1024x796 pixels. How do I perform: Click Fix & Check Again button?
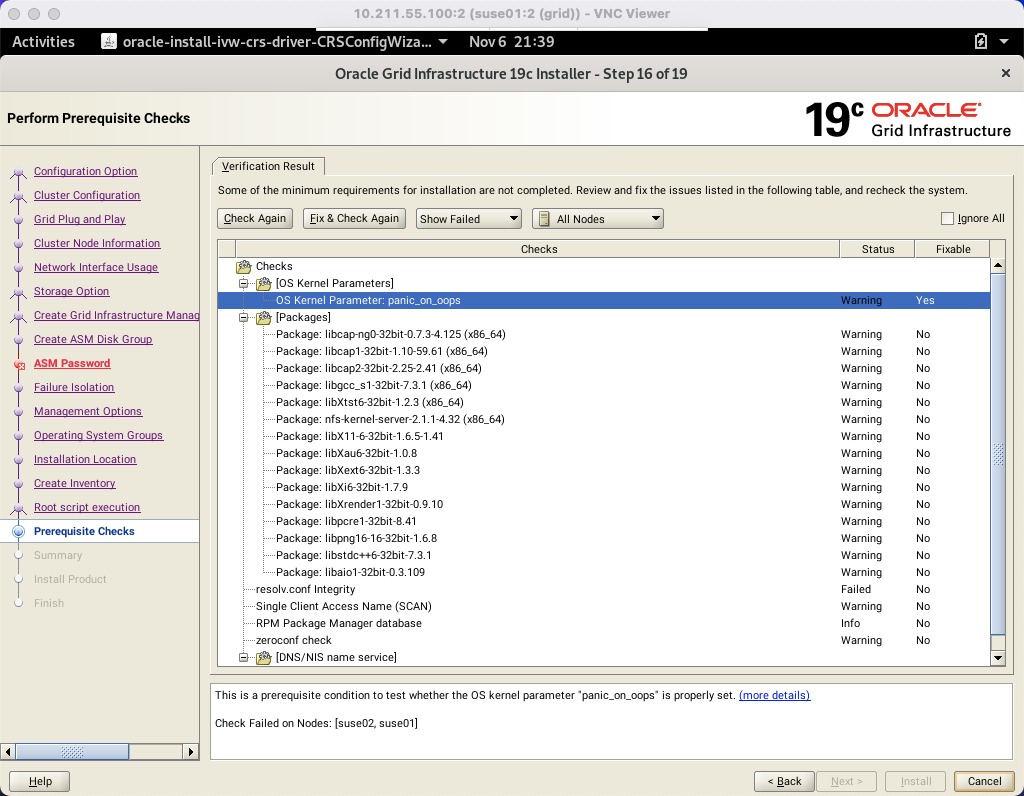pyautogui.click(x=354, y=218)
